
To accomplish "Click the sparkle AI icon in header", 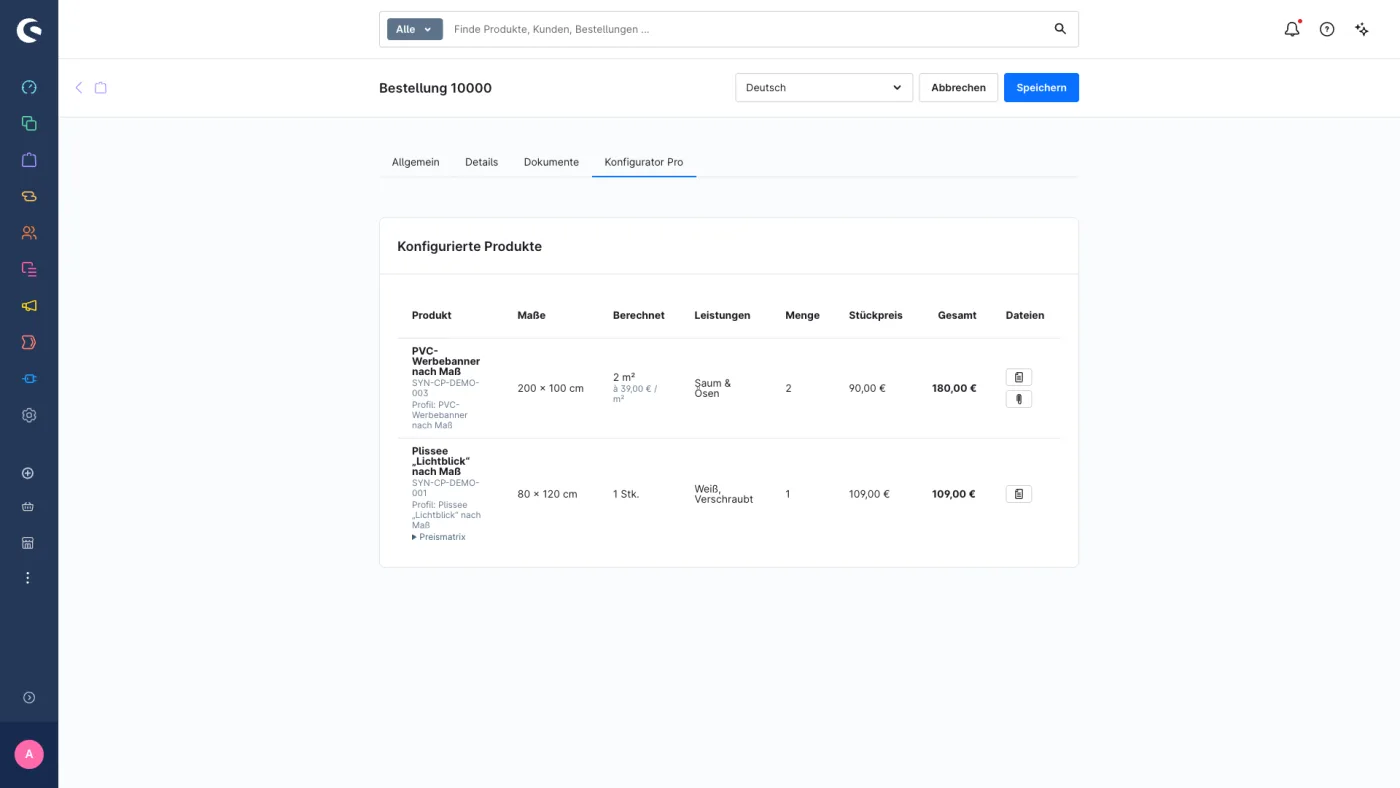I will [x=1362, y=29].
